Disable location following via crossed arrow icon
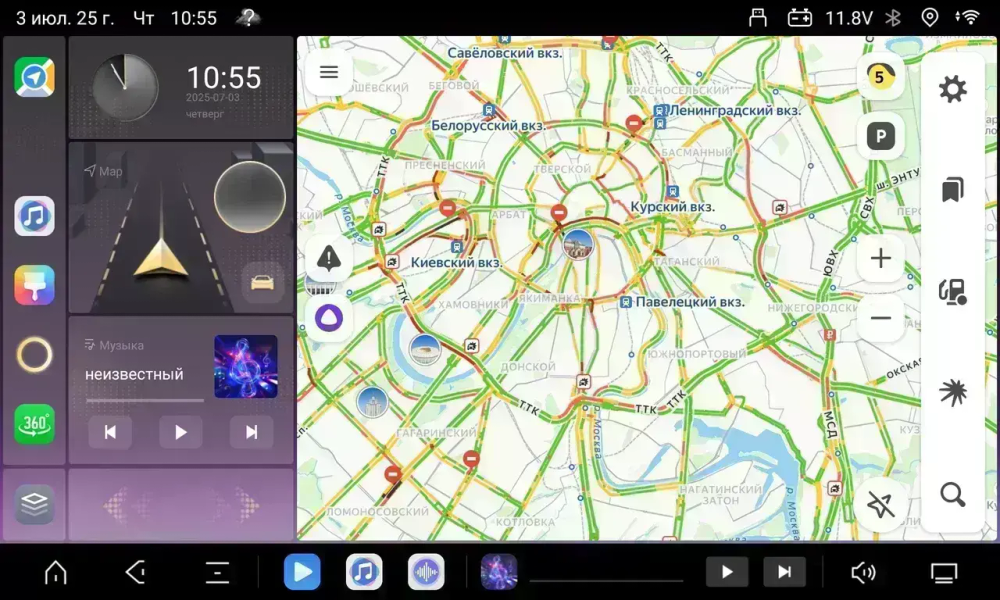 [x=881, y=506]
